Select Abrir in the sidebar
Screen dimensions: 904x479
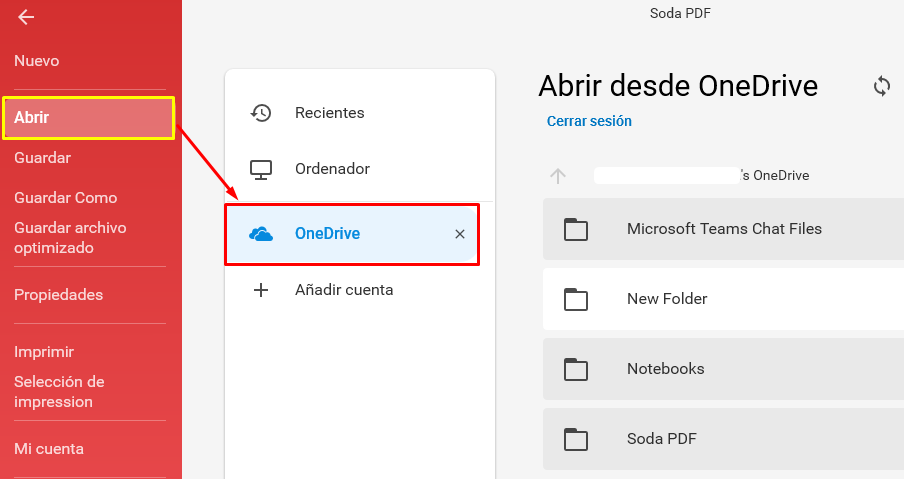click(x=88, y=118)
